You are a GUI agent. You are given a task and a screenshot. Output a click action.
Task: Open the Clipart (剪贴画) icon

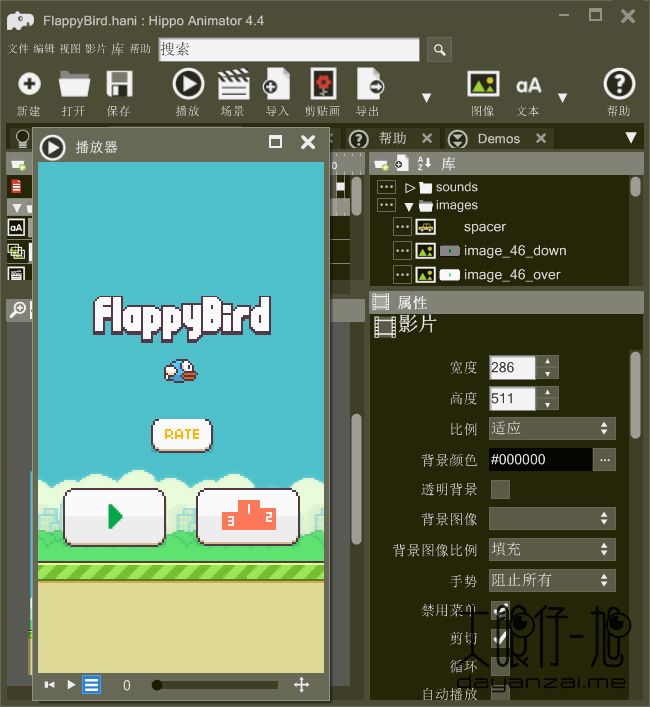pyautogui.click(x=322, y=86)
